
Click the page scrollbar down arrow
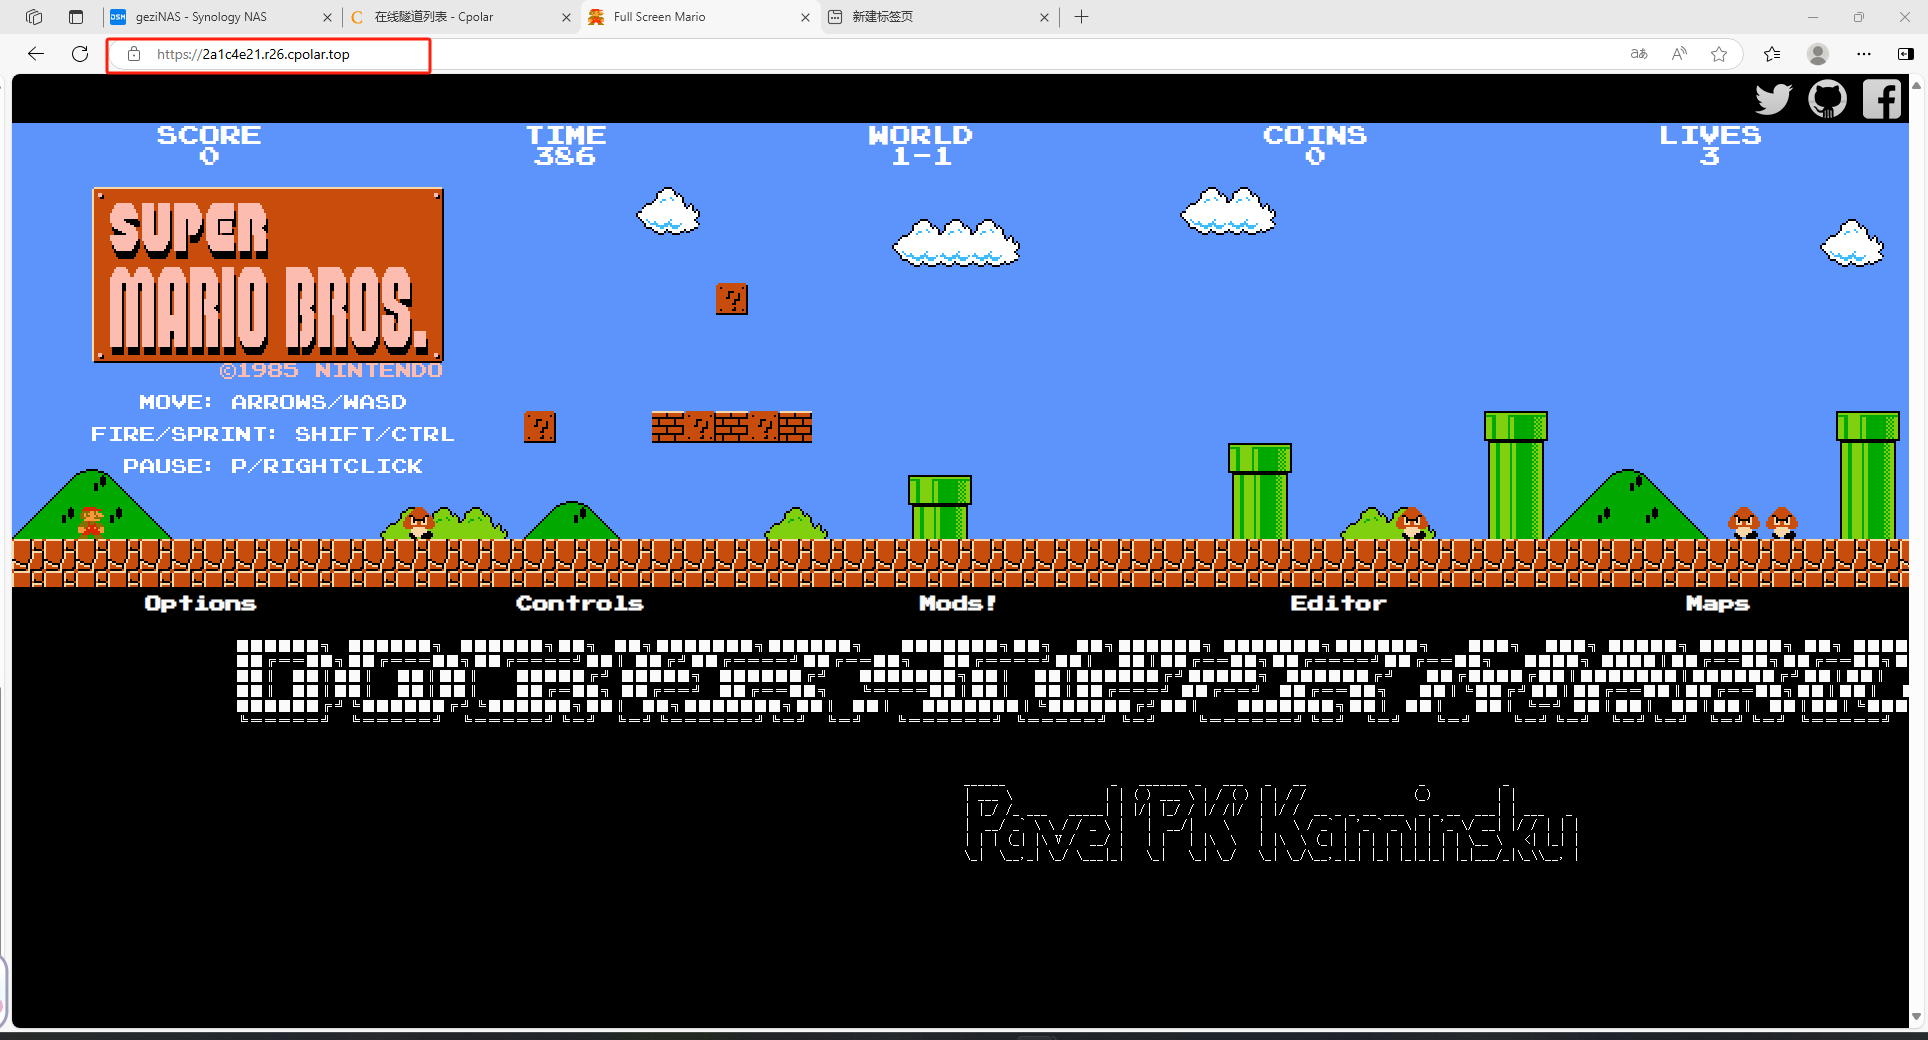(x=1916, y=1017)
